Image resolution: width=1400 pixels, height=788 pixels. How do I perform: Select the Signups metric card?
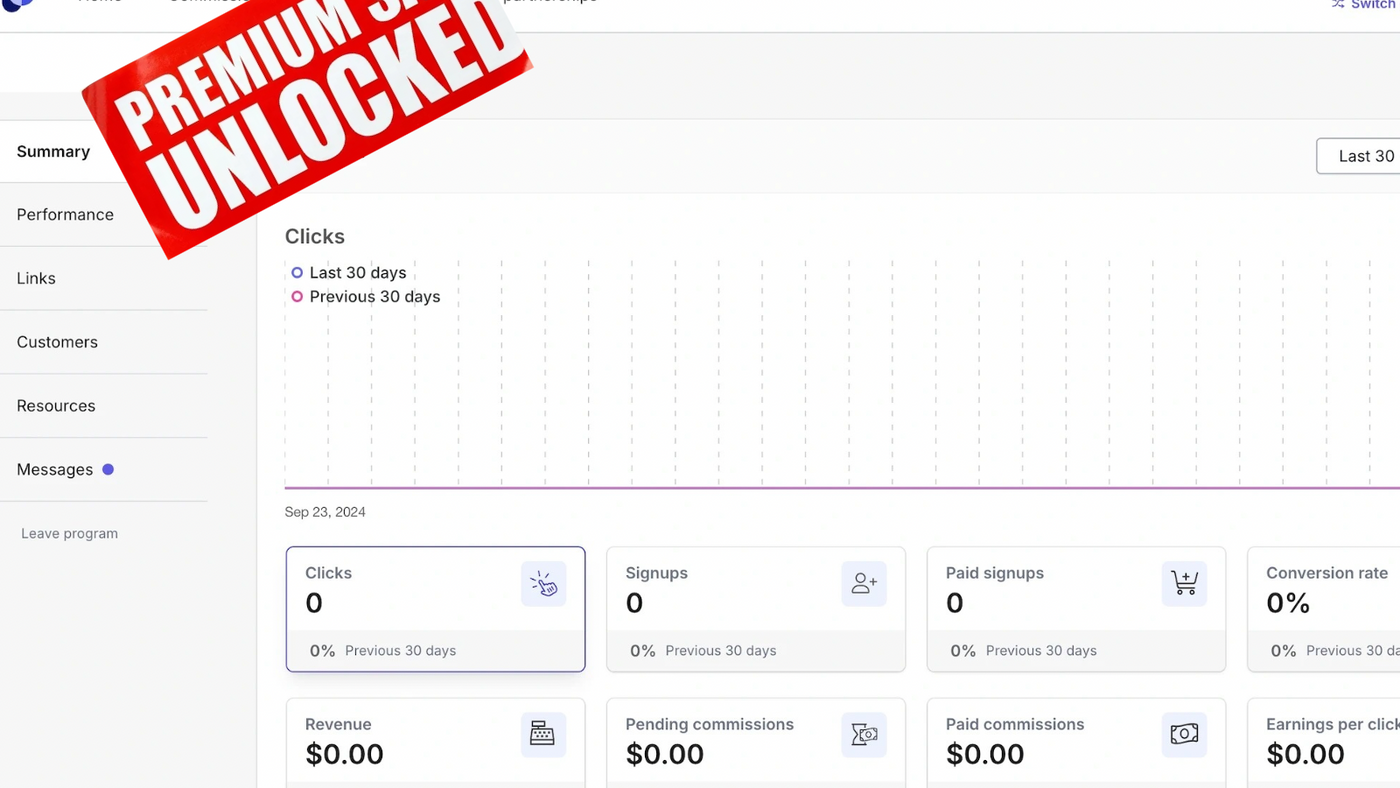pos(755,608)
